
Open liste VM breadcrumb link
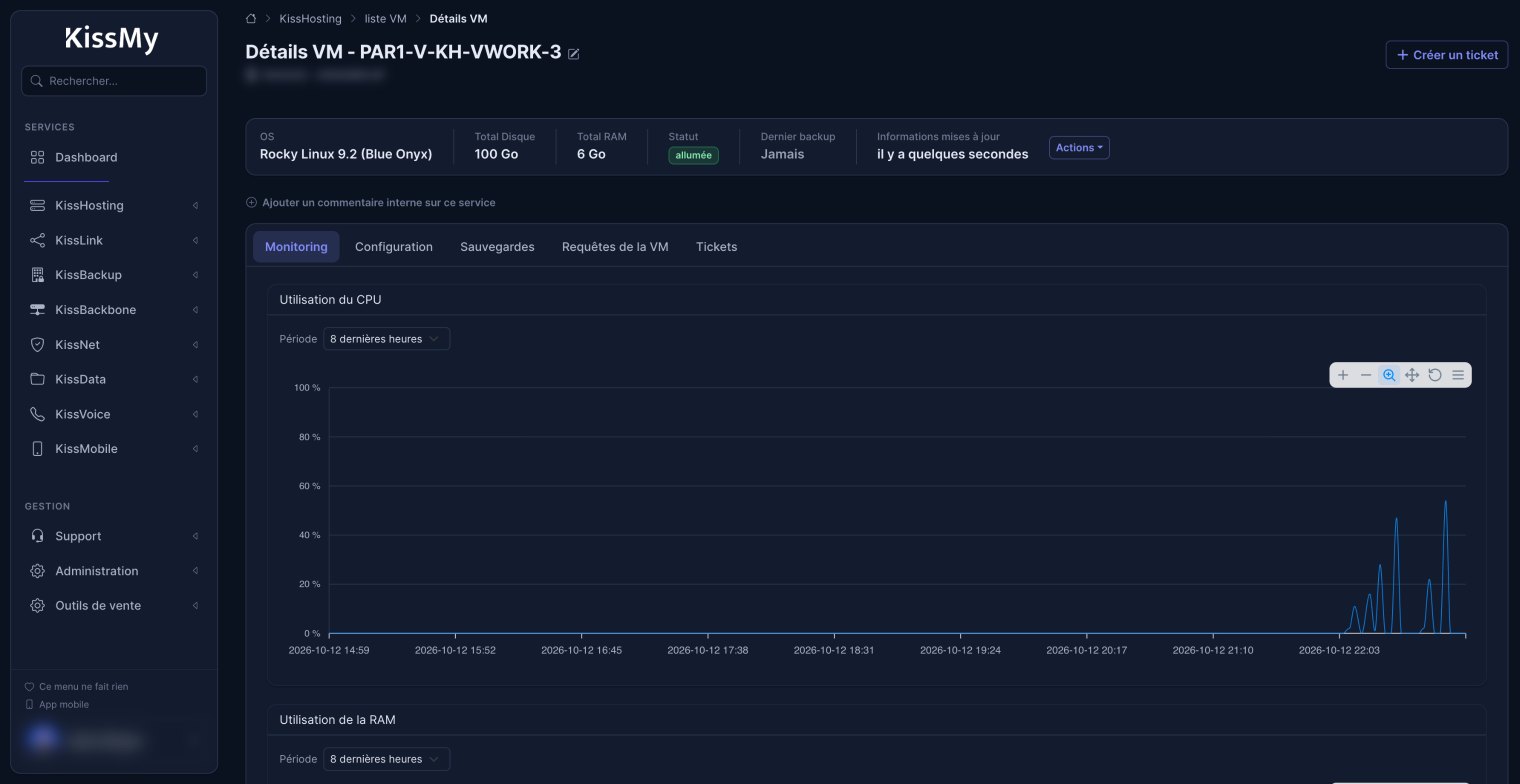tap(386, 19)
